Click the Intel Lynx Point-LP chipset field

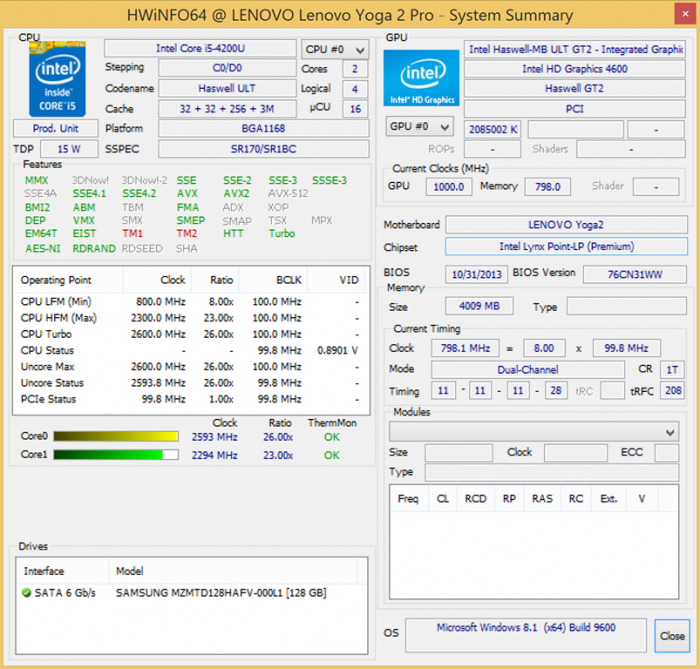click(566, 247)
